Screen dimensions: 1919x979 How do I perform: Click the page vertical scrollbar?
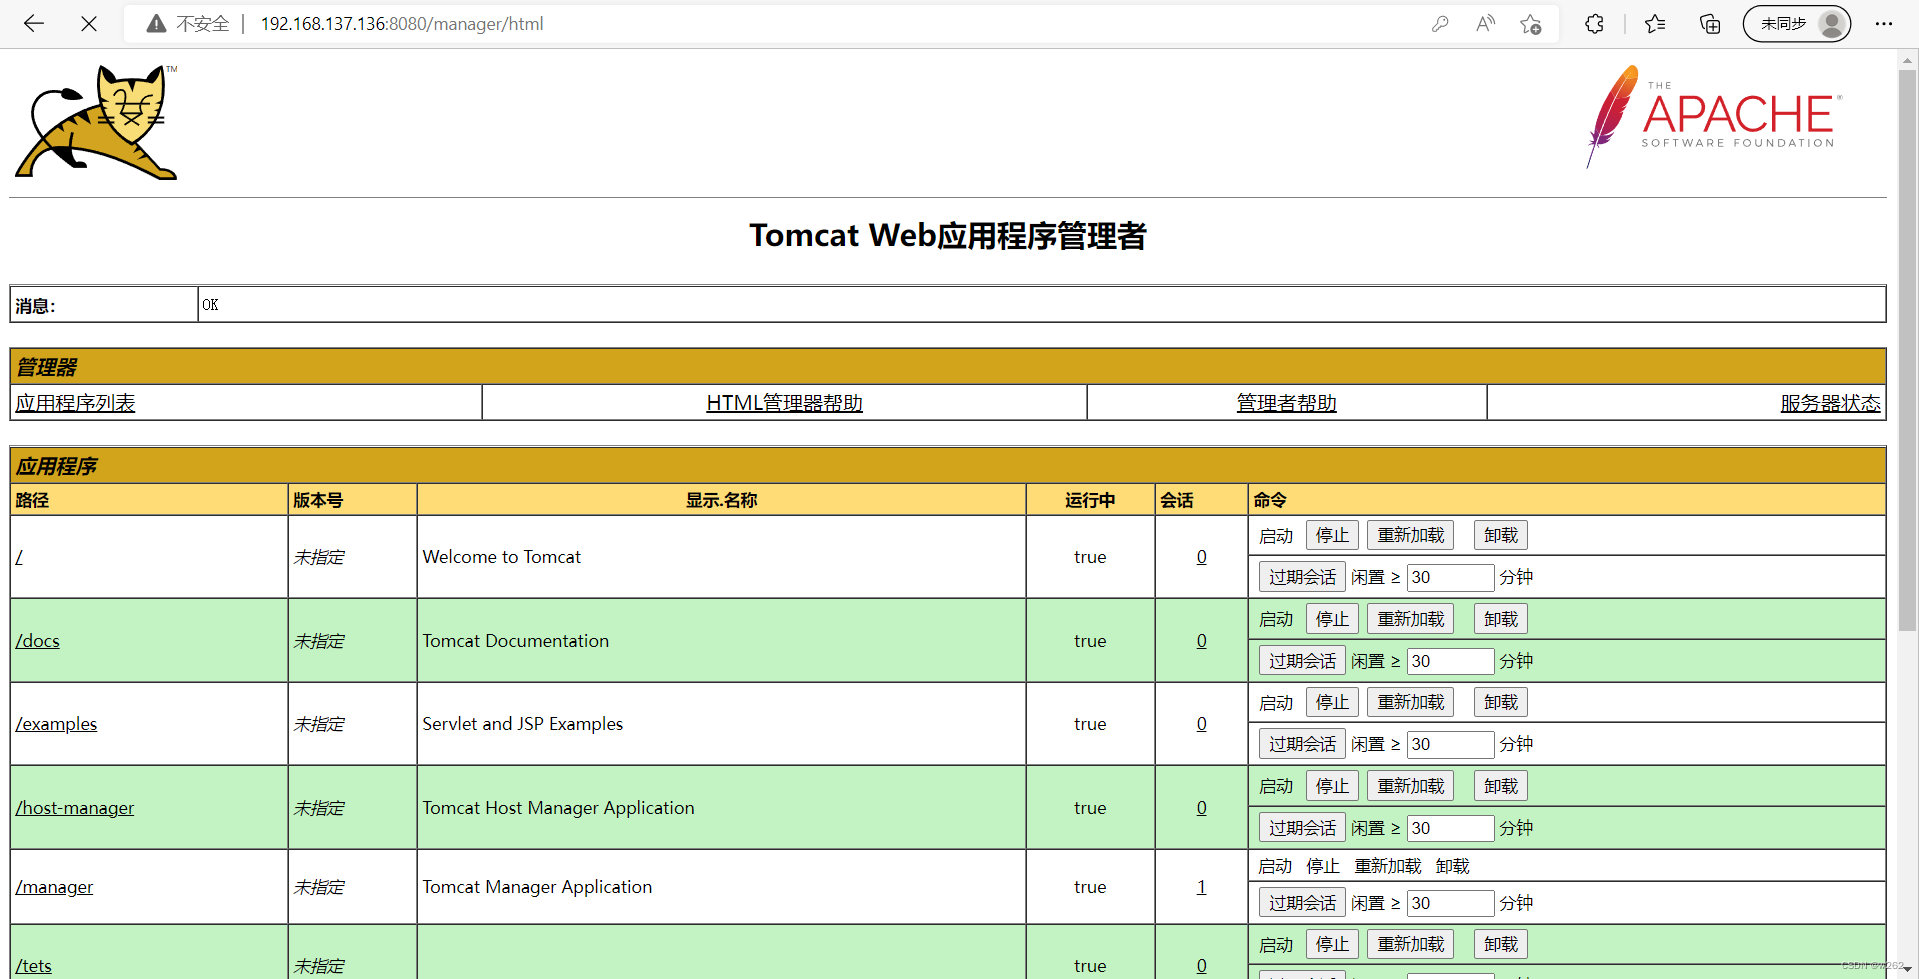[1907, 350]
